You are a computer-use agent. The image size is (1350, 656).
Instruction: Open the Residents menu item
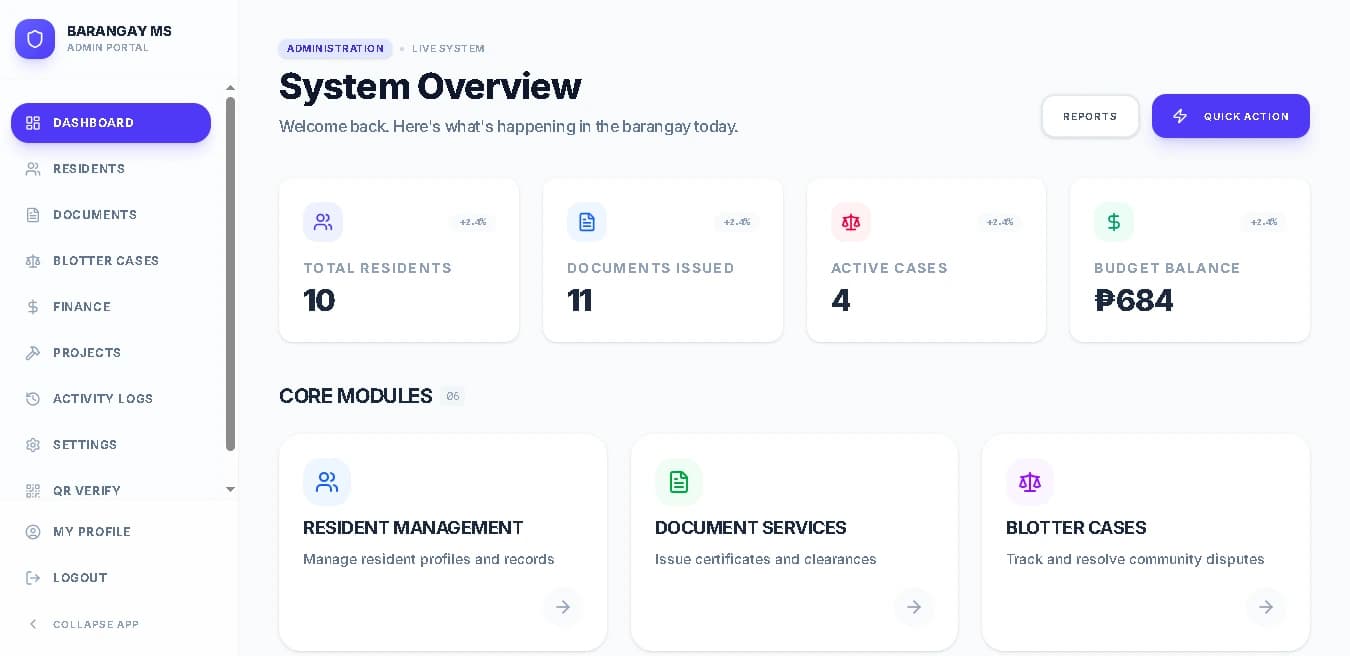(x=111, y=169)
